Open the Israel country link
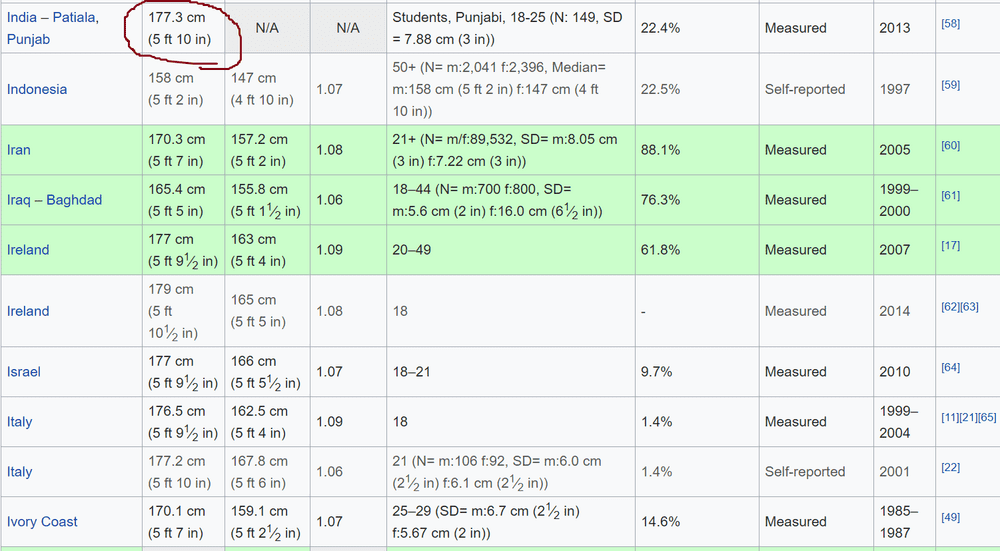The height and width of the screenshot is (551, 1000). pyautogui.click(x=24, y=372)
